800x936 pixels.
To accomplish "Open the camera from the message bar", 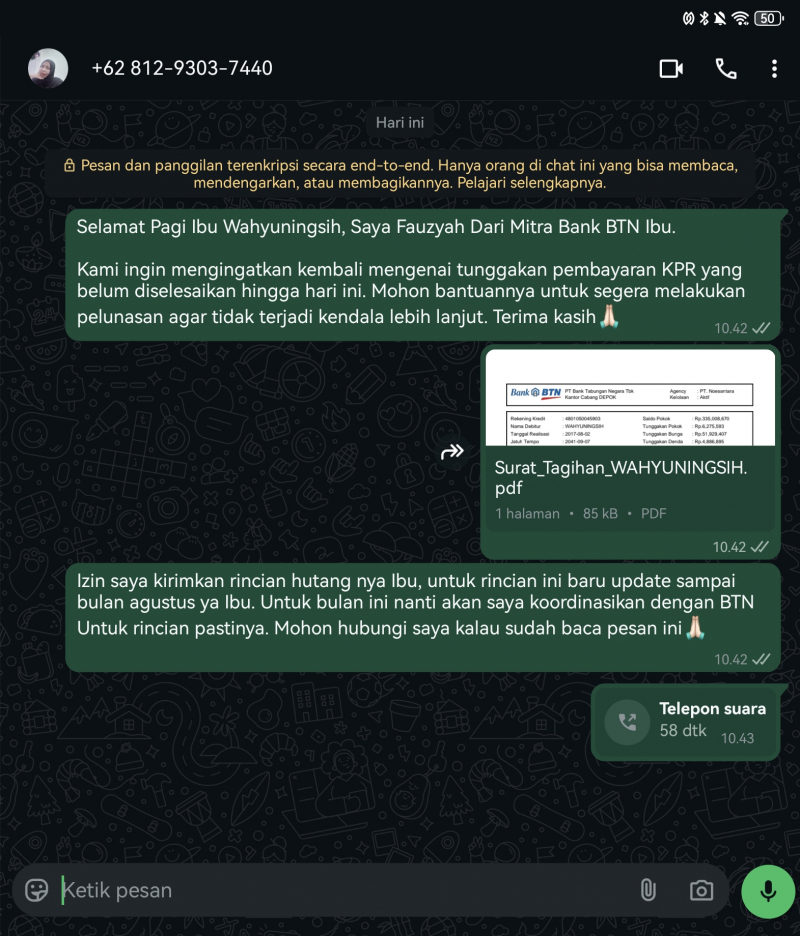I will (x=701, y=891).
